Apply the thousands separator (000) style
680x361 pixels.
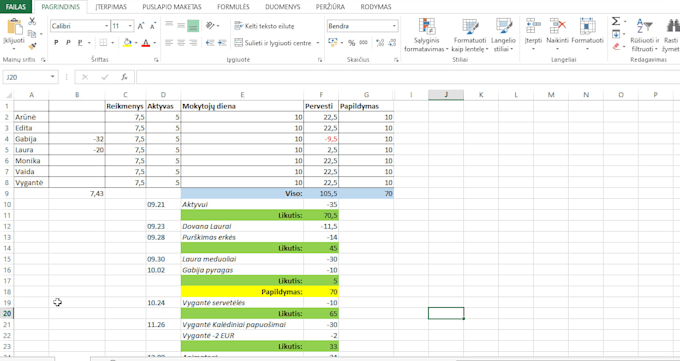(x=363, y=43)
